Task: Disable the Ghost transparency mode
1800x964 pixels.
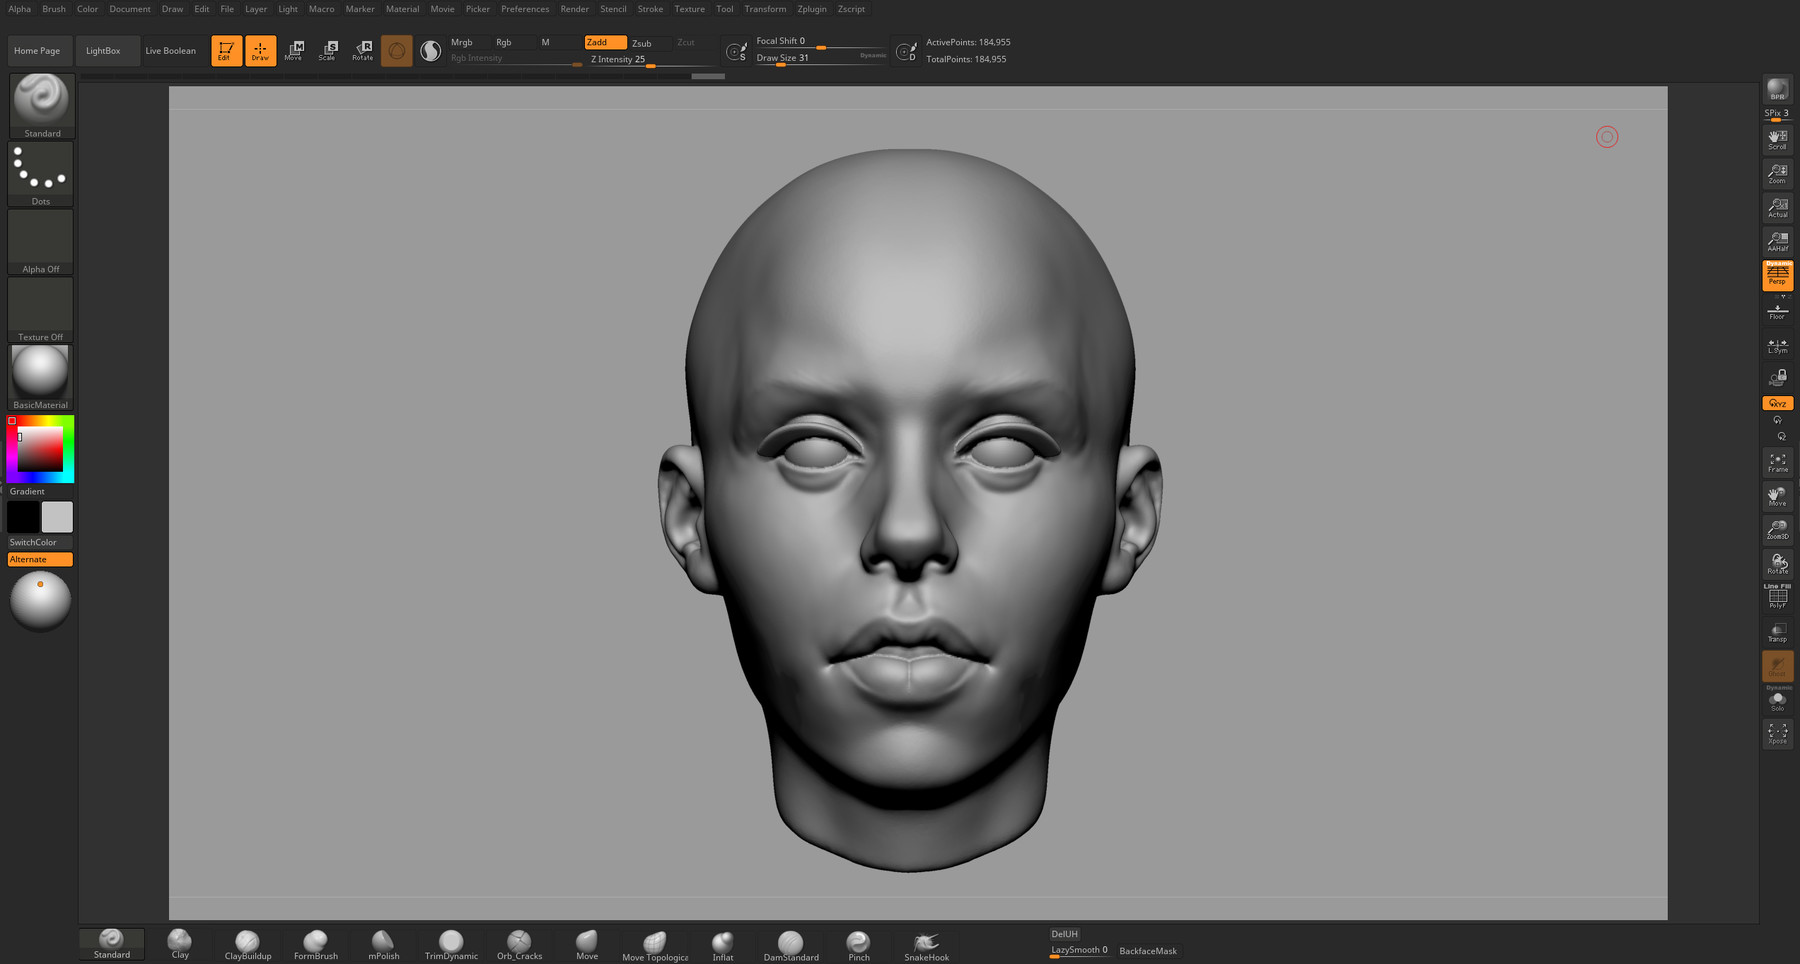Action: [1777, 664]
